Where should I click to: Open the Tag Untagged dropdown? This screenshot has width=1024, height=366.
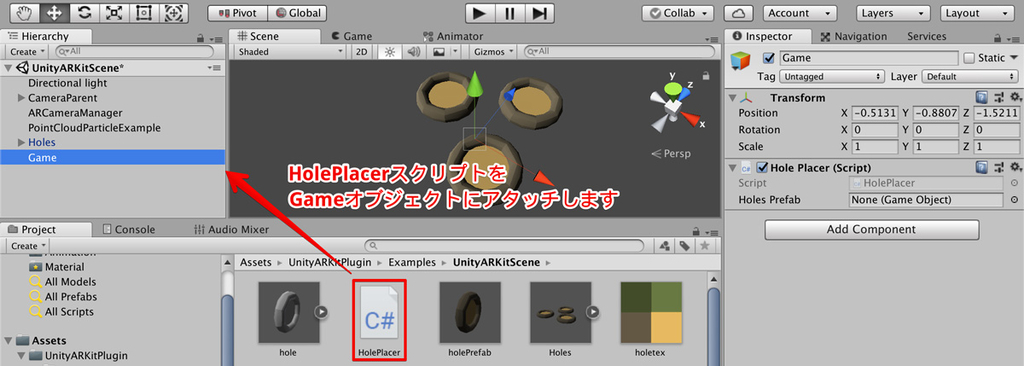click(x=832, y=76)
